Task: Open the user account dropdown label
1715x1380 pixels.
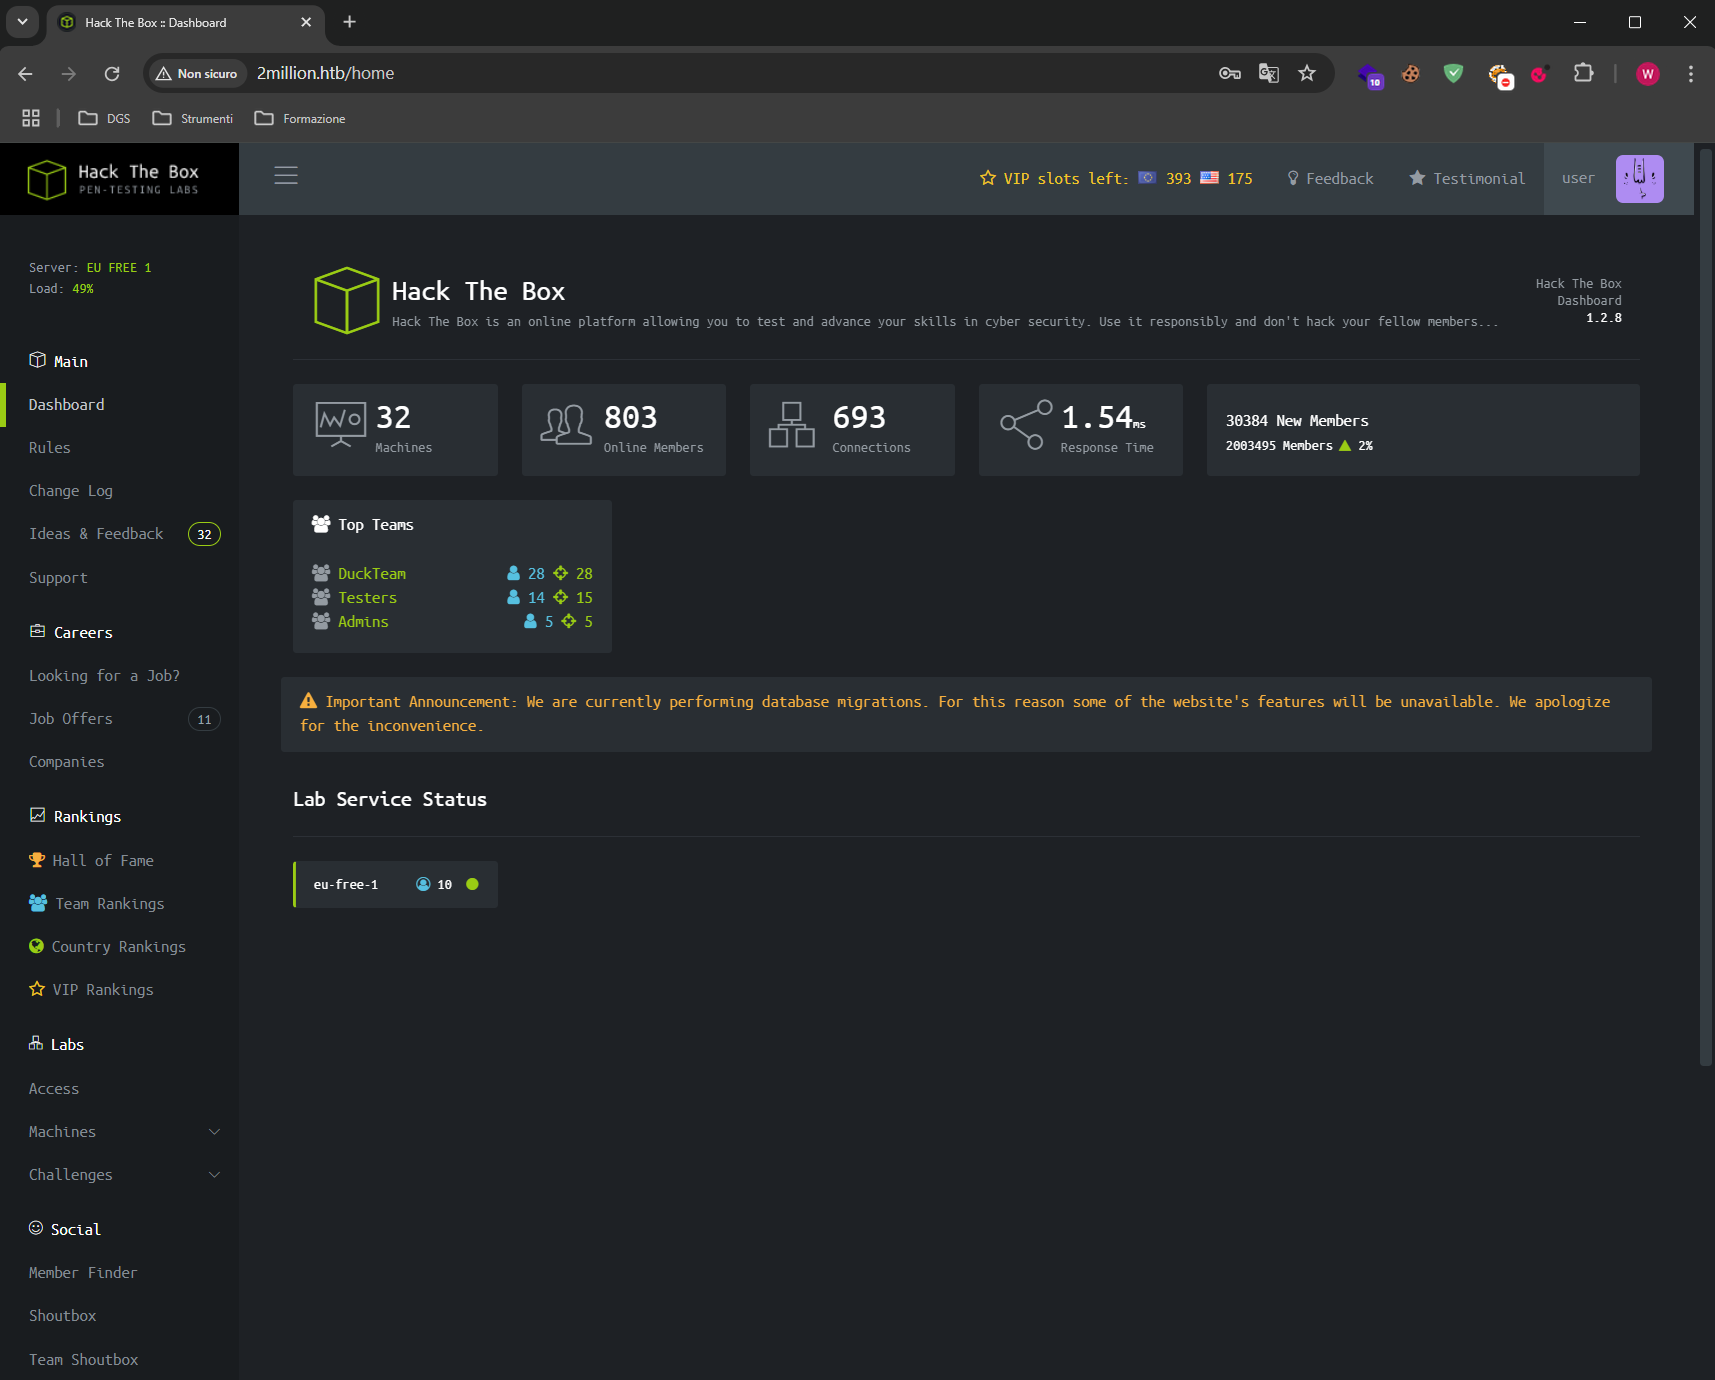Action: click(x=1578, y=178)
